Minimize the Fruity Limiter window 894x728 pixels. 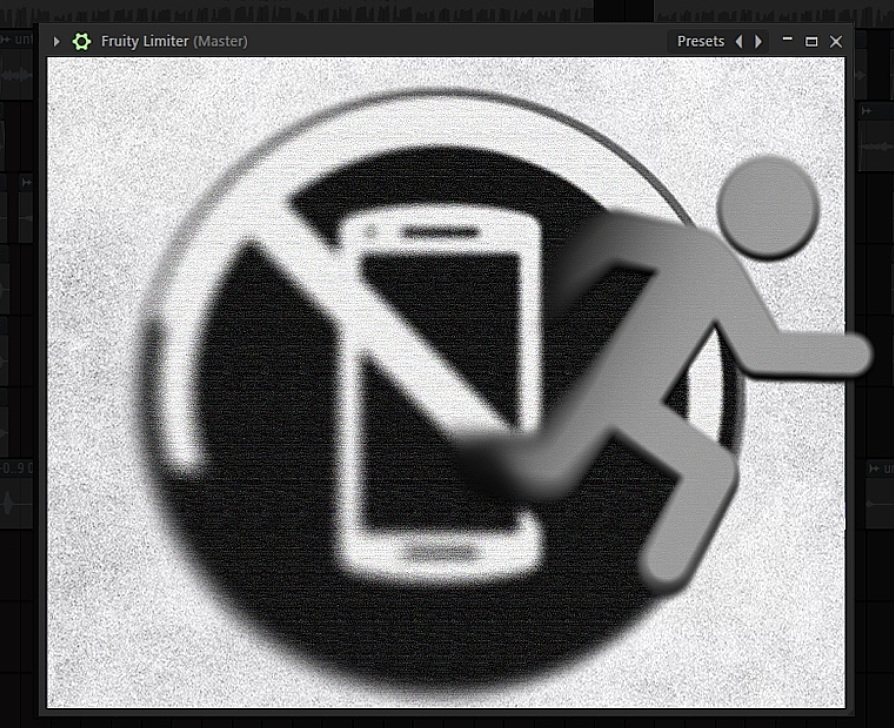click(787, 41)
